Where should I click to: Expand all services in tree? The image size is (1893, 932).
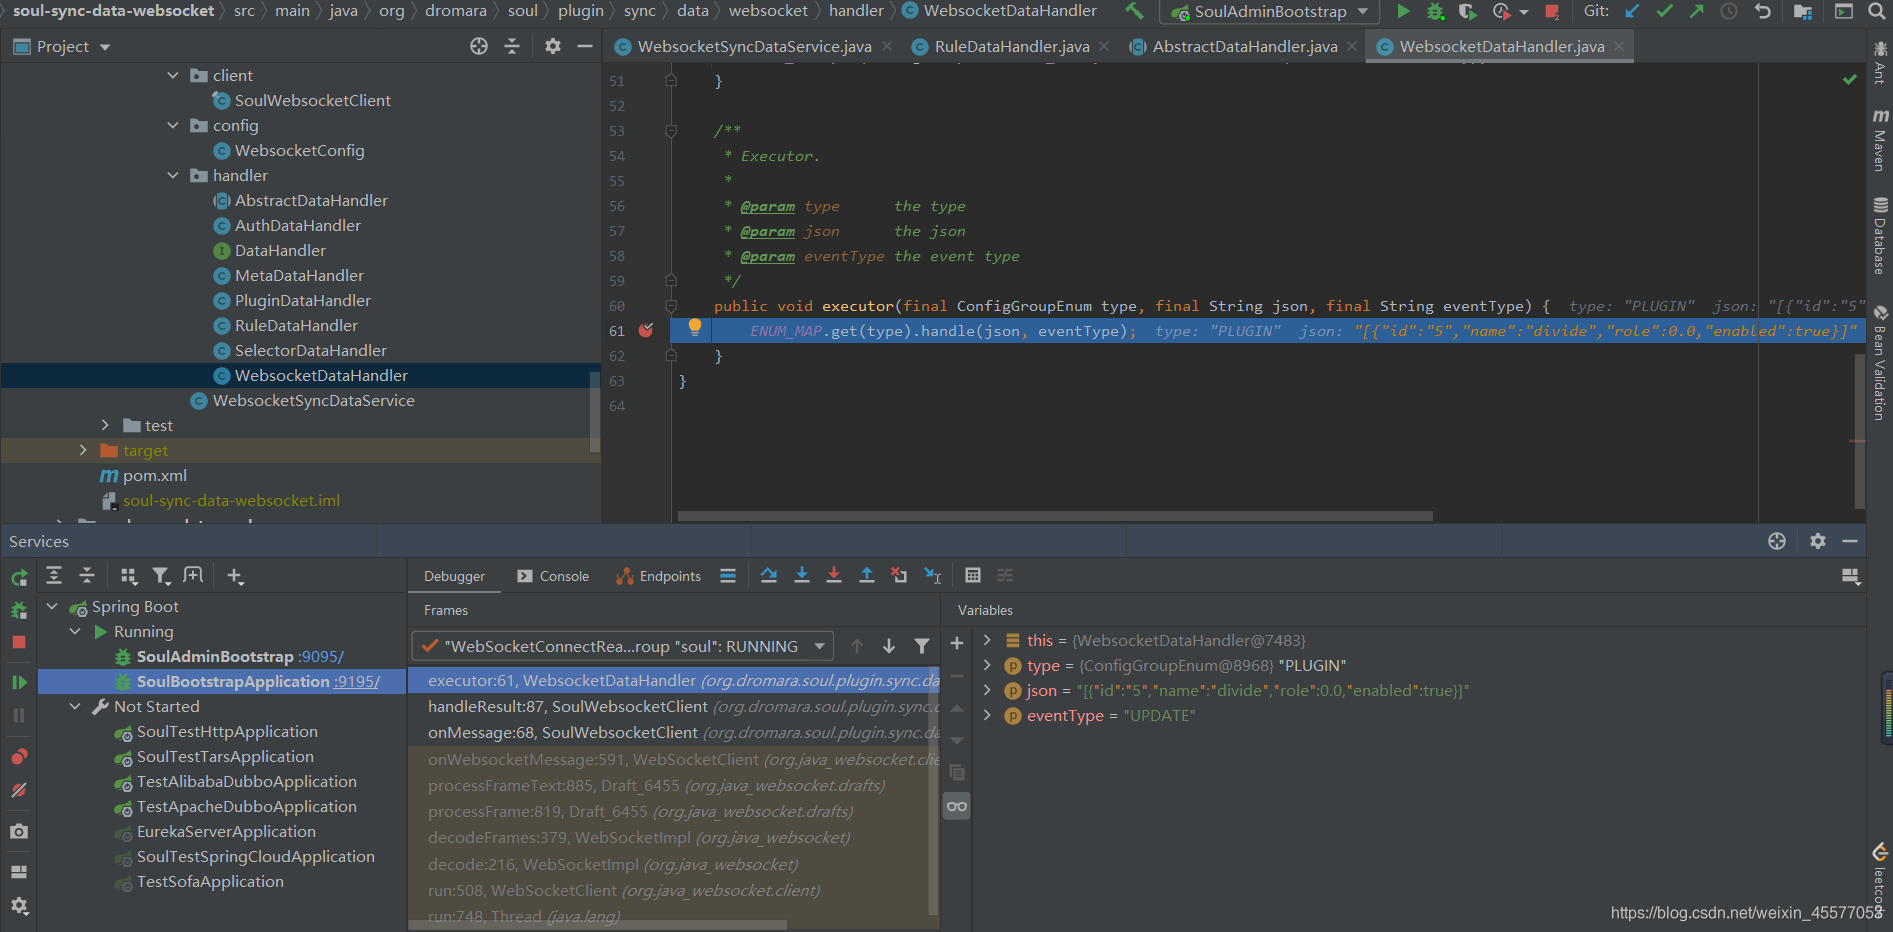point(54,576)
